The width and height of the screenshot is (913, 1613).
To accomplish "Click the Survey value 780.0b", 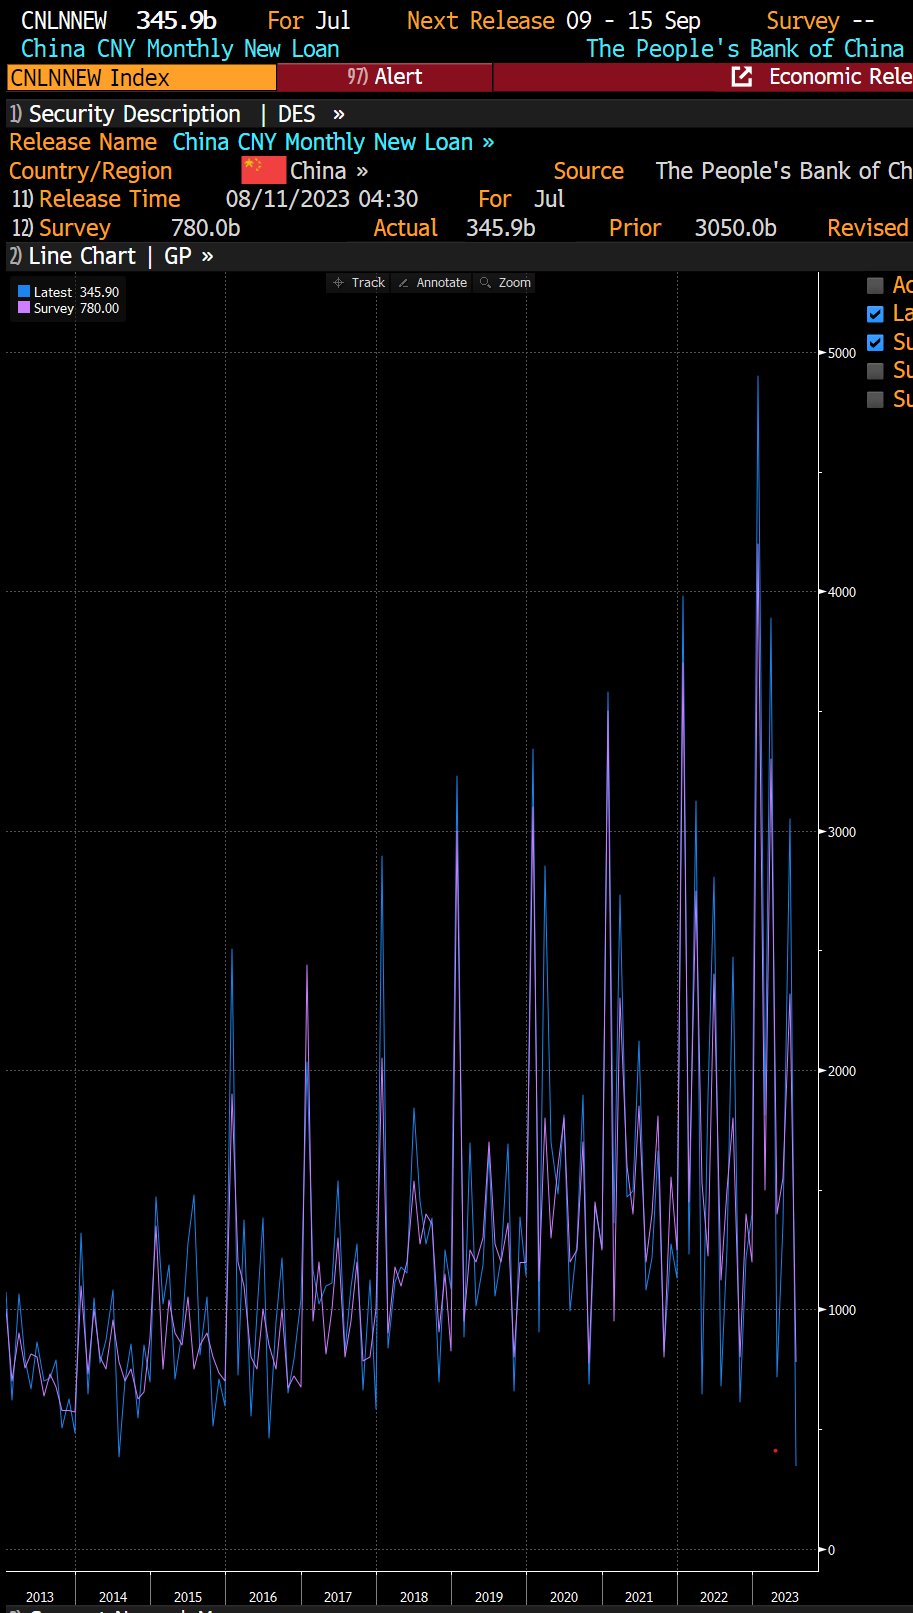I will pos(206,228).
